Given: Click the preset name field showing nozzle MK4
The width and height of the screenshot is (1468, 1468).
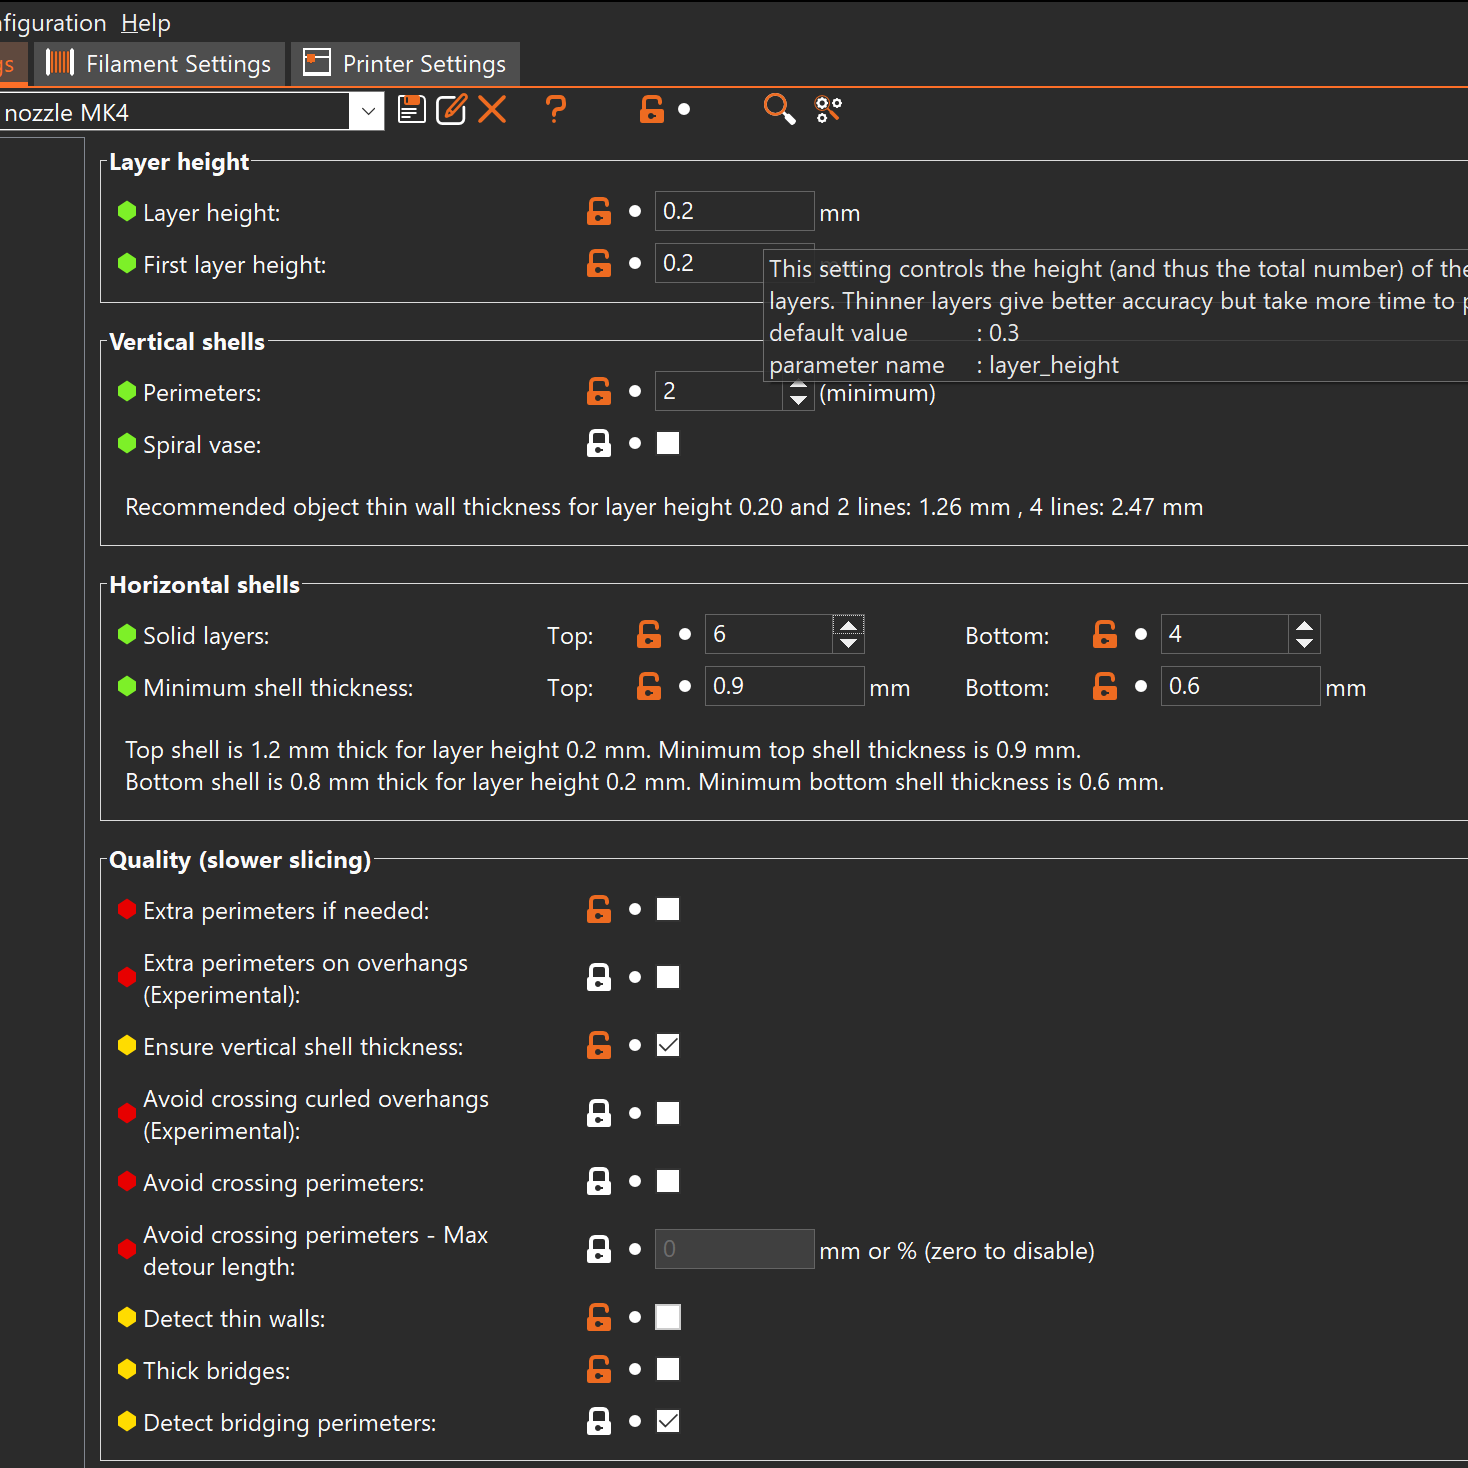Looking at the screenshot, I should [175, 111].
